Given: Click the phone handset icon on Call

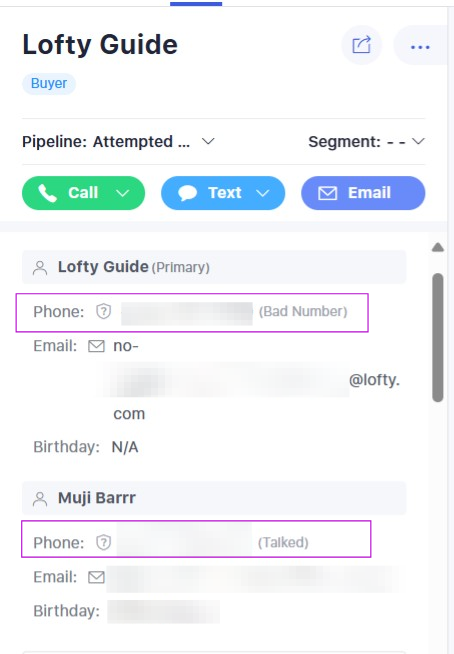Looking at the screenshot, I should (x=47, y=193).
